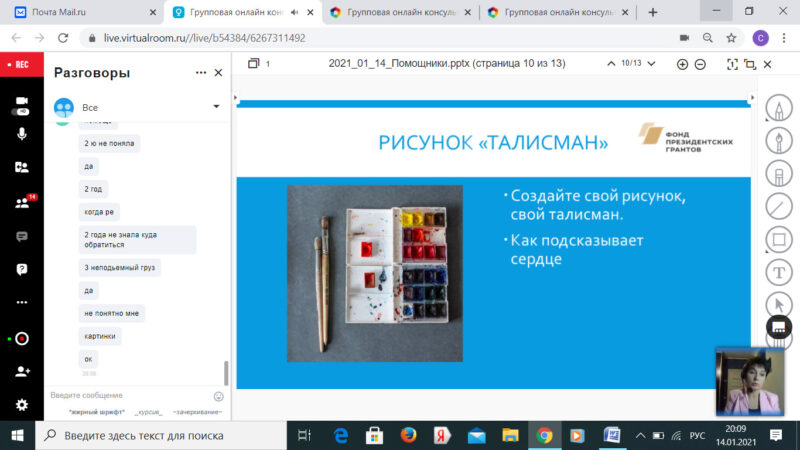Open the participants list with the 14 badge
800x450 pixels.
click(x=23, y=202)
